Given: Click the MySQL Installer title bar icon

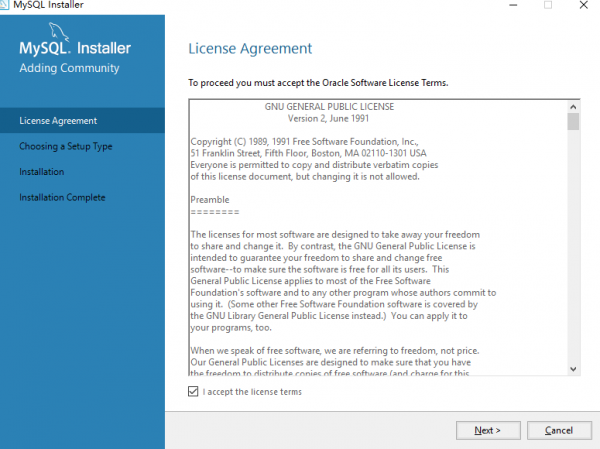Looking at the screenshot, I should [x=4, y=5].
